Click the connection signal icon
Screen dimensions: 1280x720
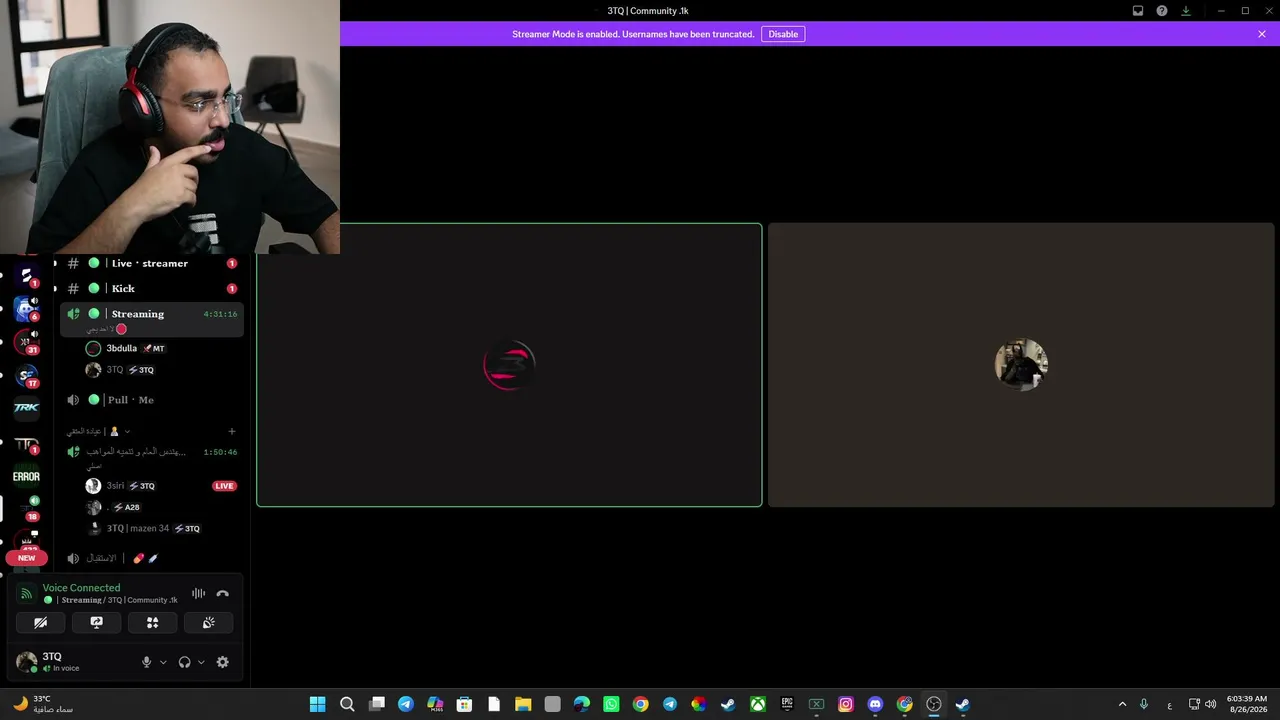coord(27,593)
